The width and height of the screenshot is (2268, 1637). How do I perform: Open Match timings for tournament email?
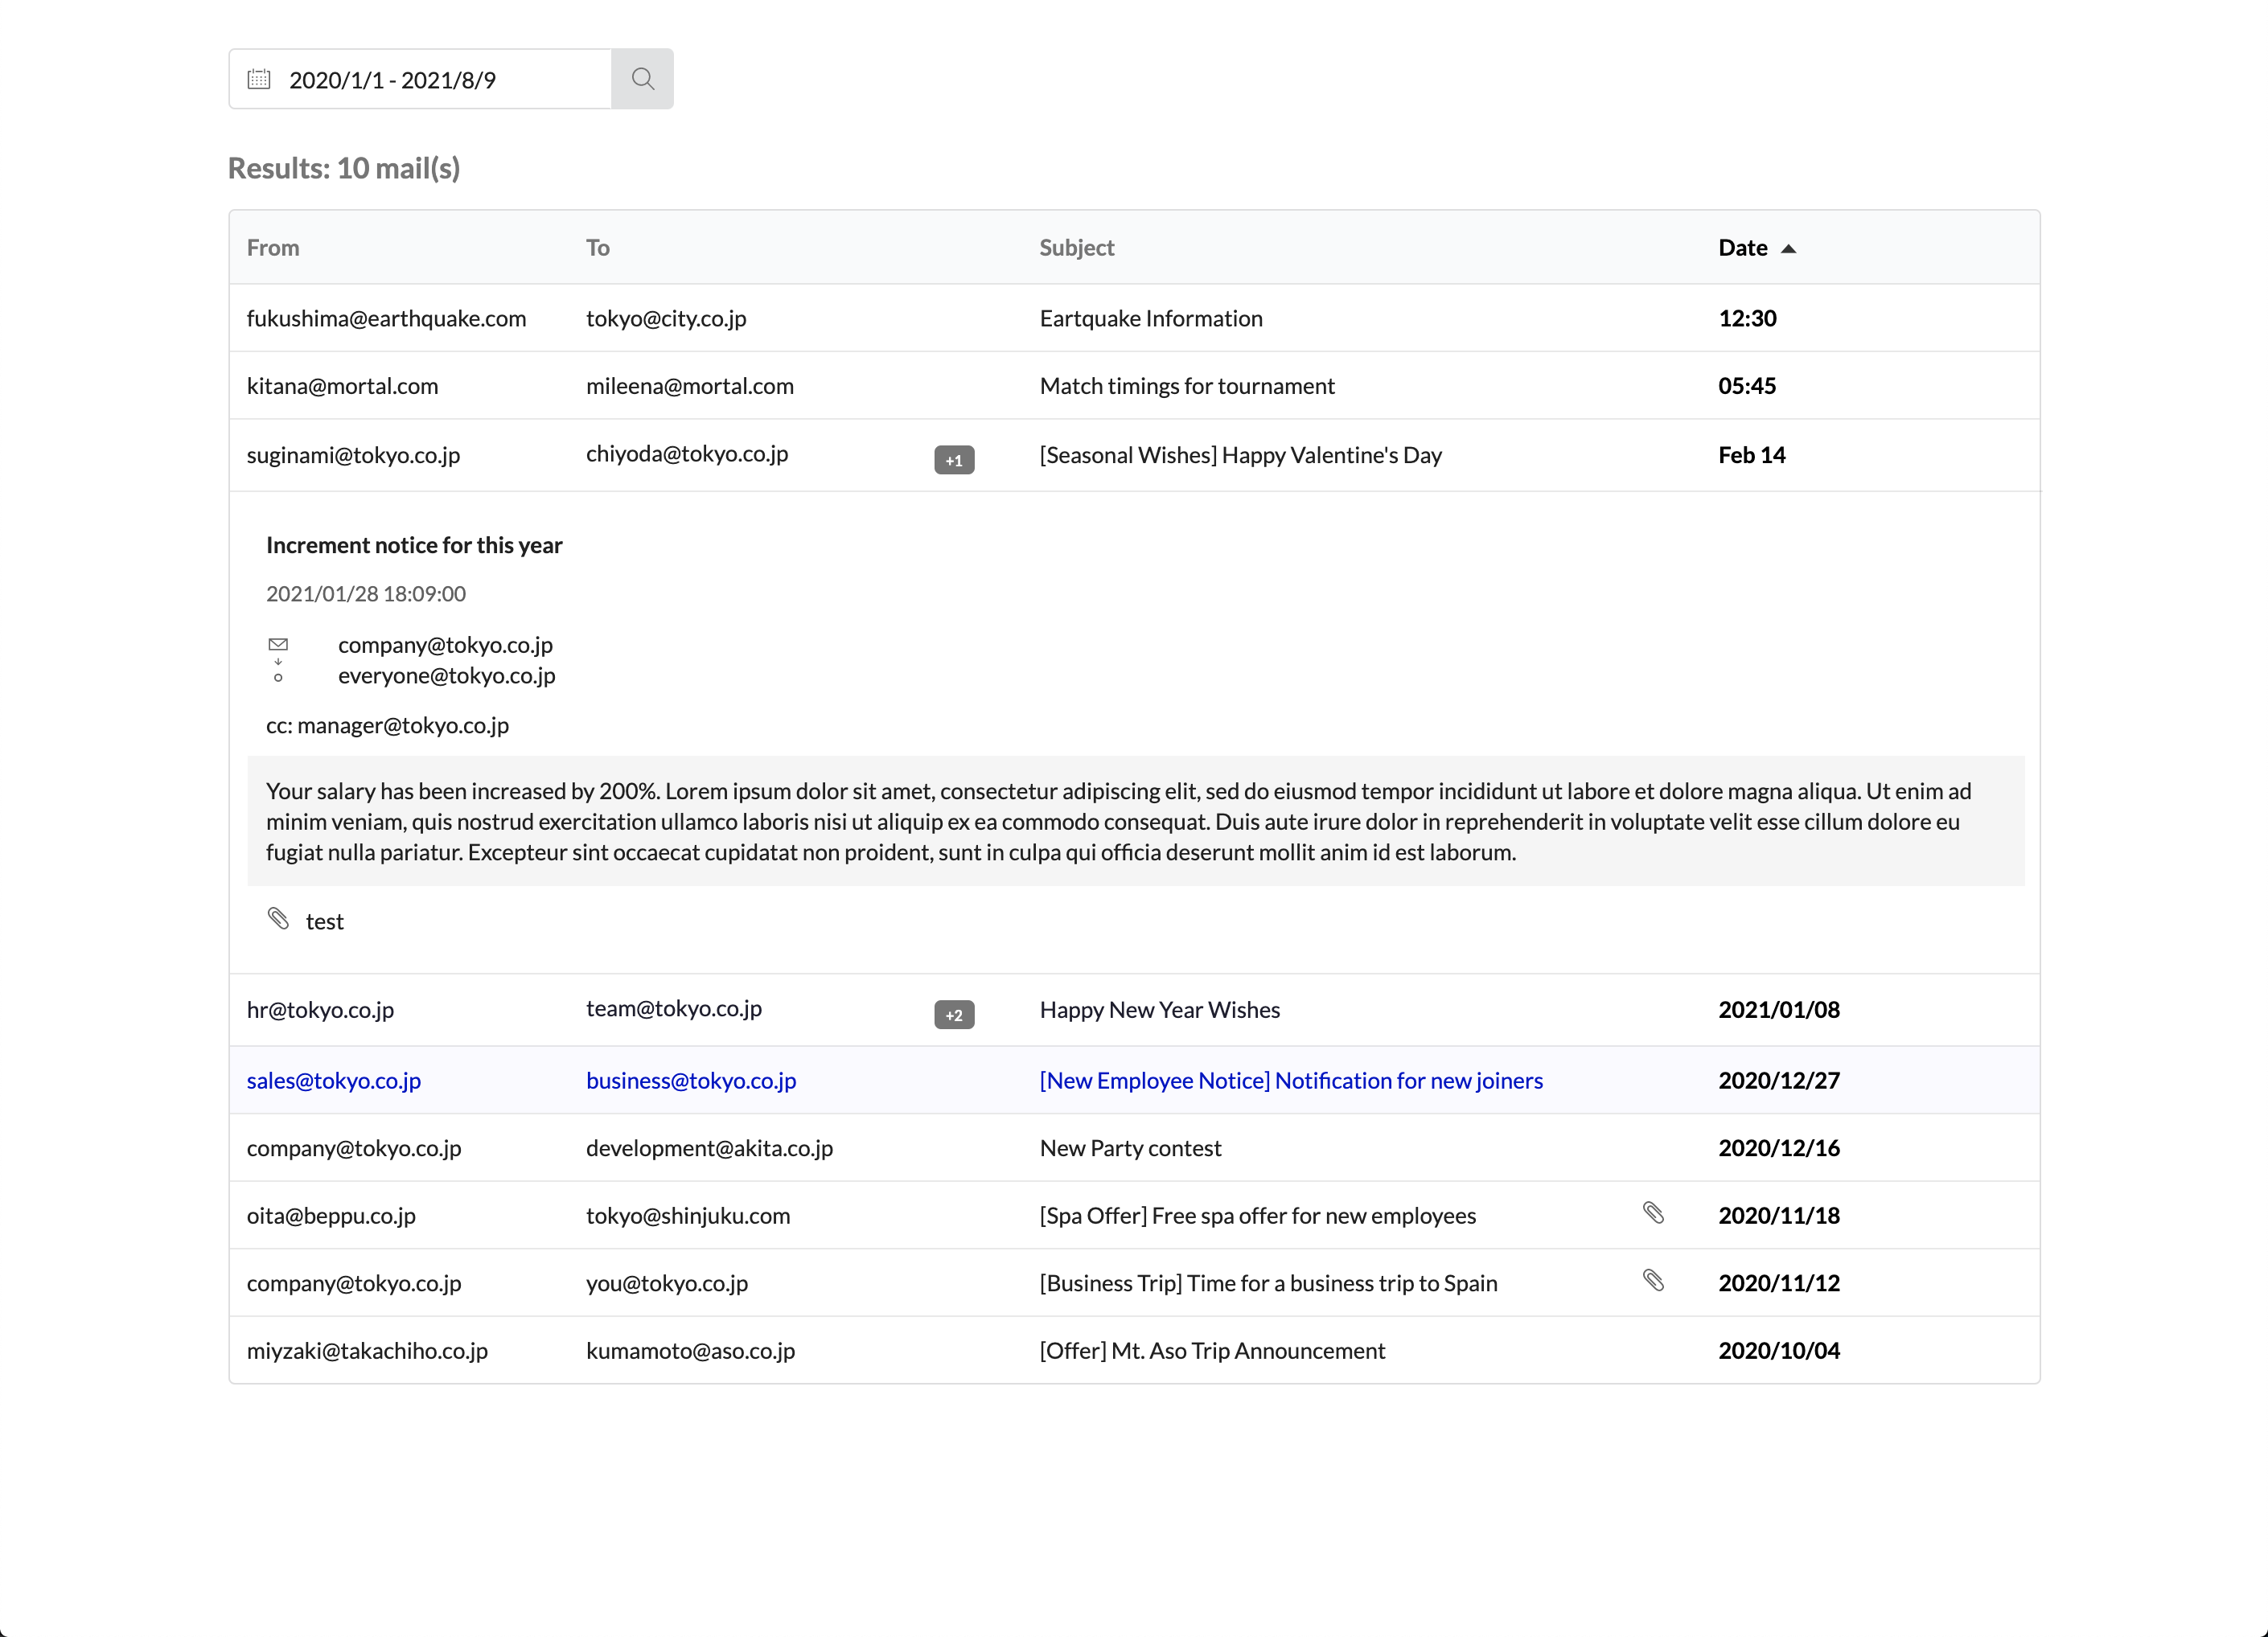[x=1187, y=386]
